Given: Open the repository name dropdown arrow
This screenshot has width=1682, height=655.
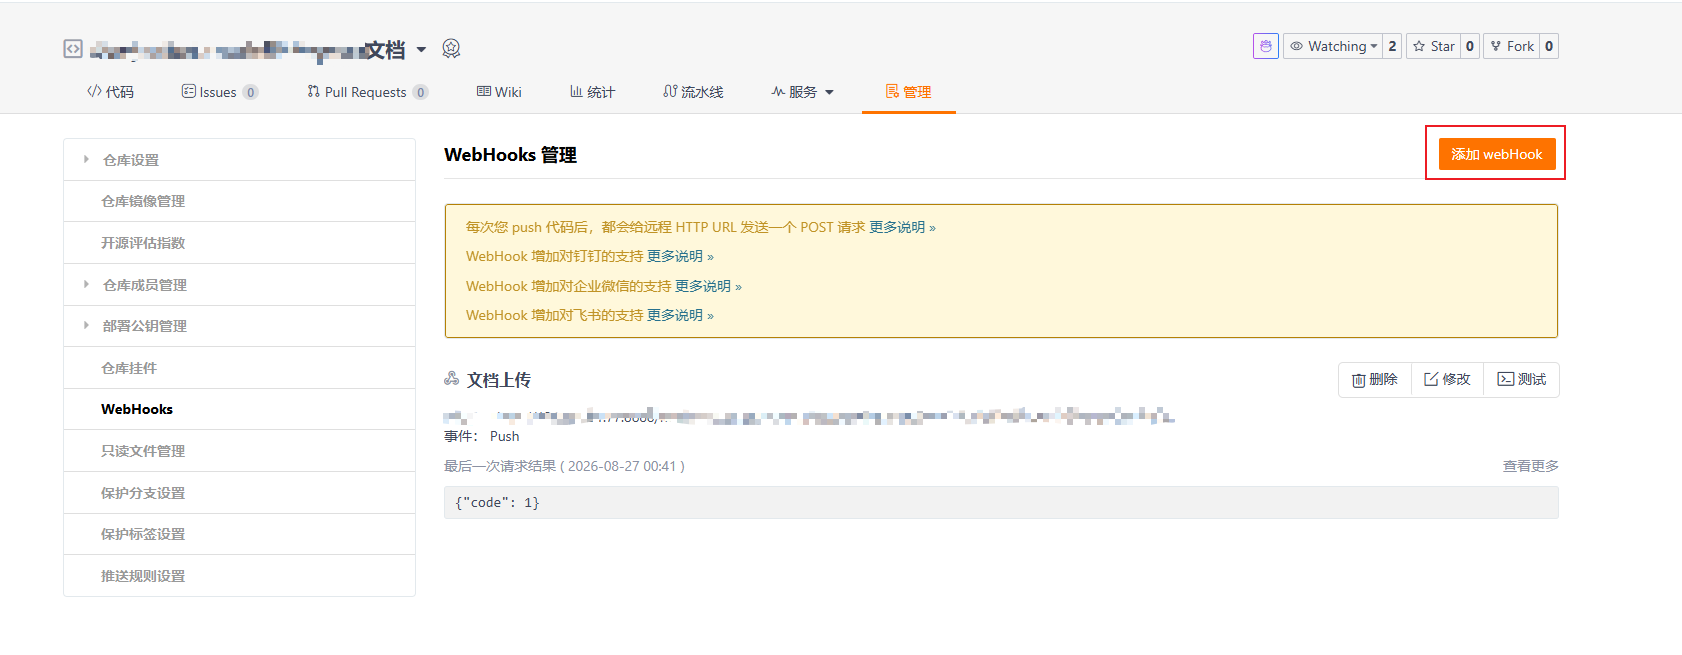Looking at the screenshot, I should (421, 49).
